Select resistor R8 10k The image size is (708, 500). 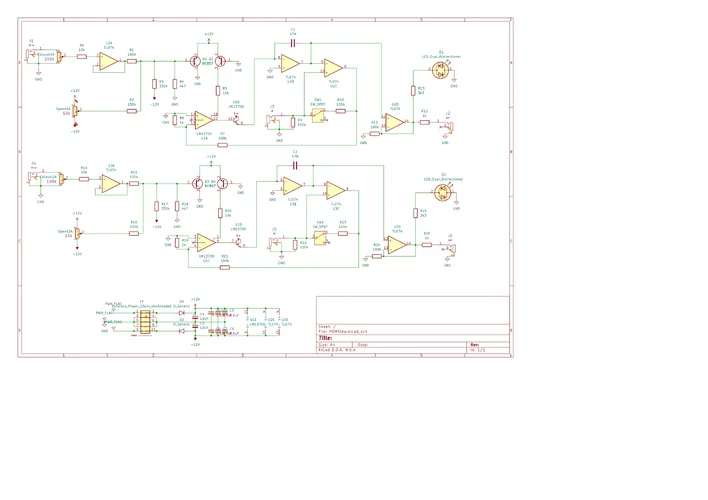[82, 56]
